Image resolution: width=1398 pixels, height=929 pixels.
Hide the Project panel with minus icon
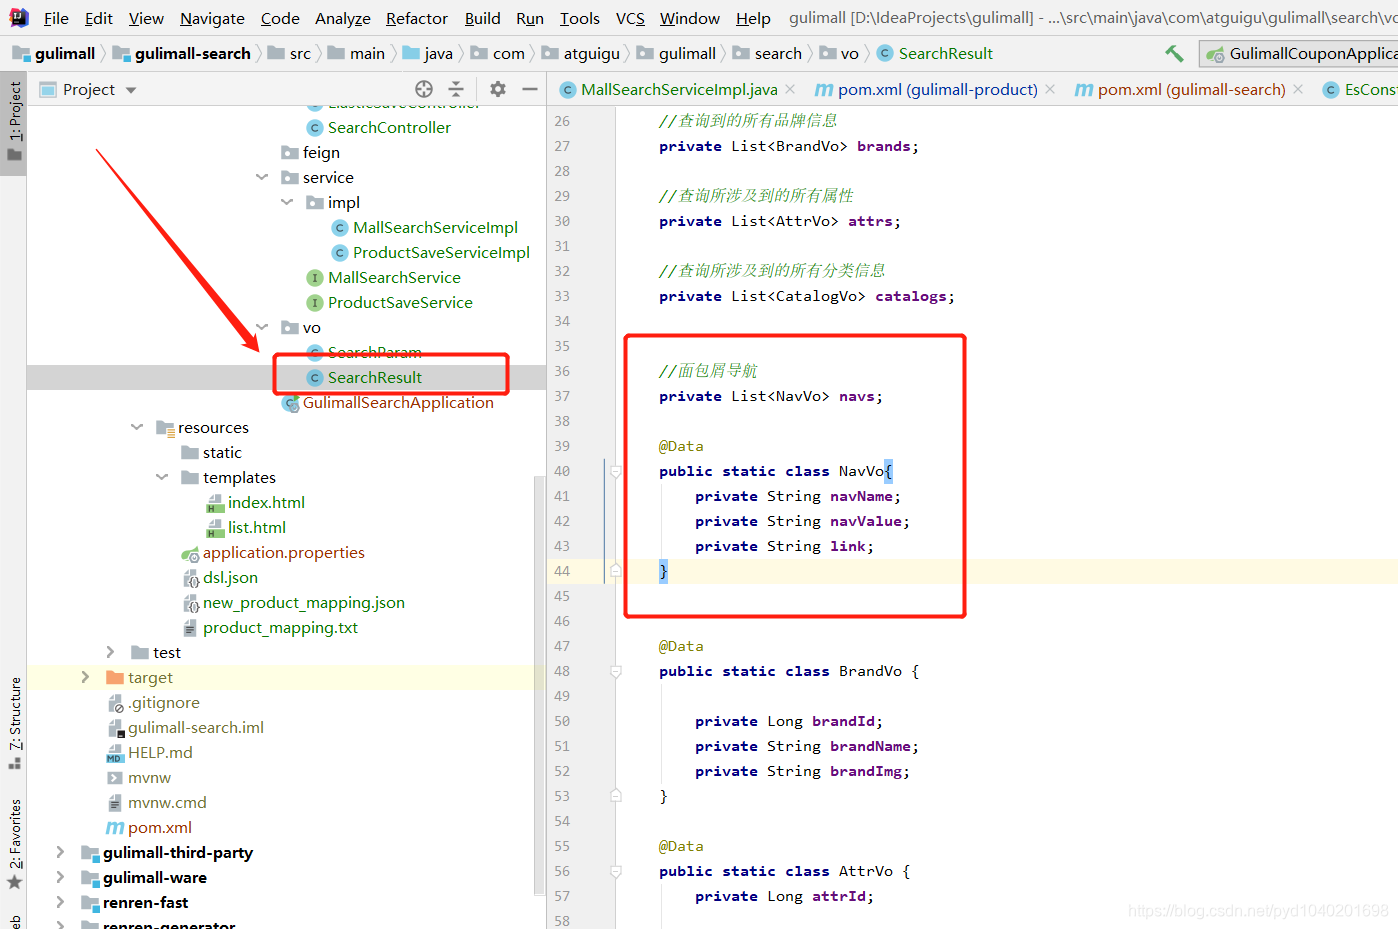pyautogui.click(x=530, y=89)
